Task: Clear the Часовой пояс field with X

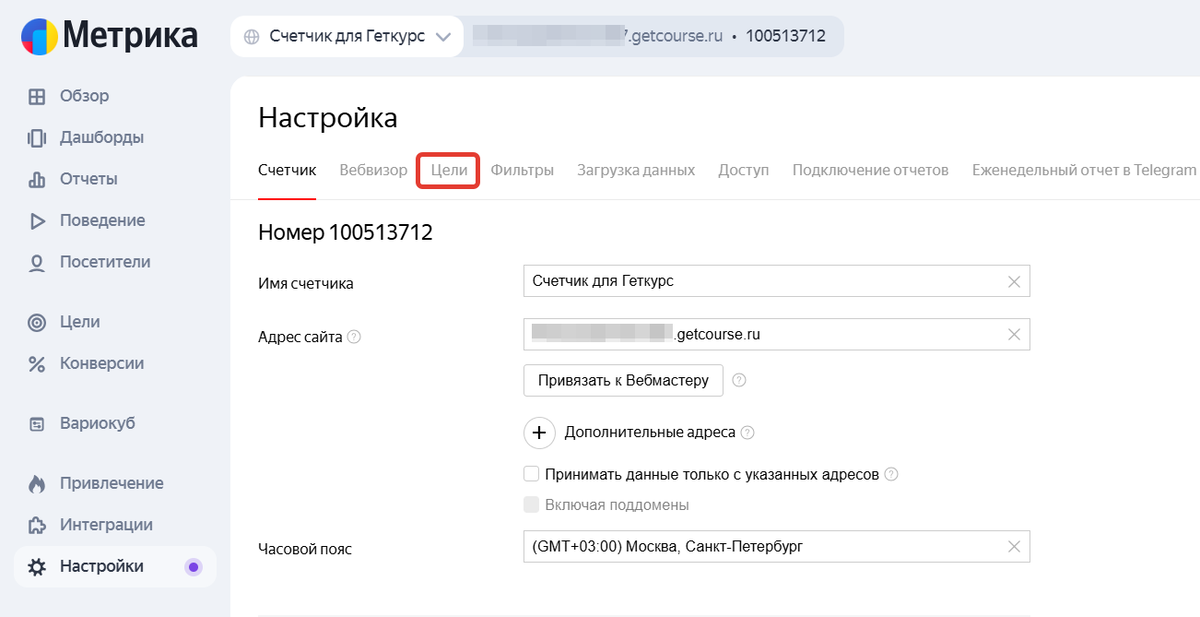Action: click(x=1014, y=547)
